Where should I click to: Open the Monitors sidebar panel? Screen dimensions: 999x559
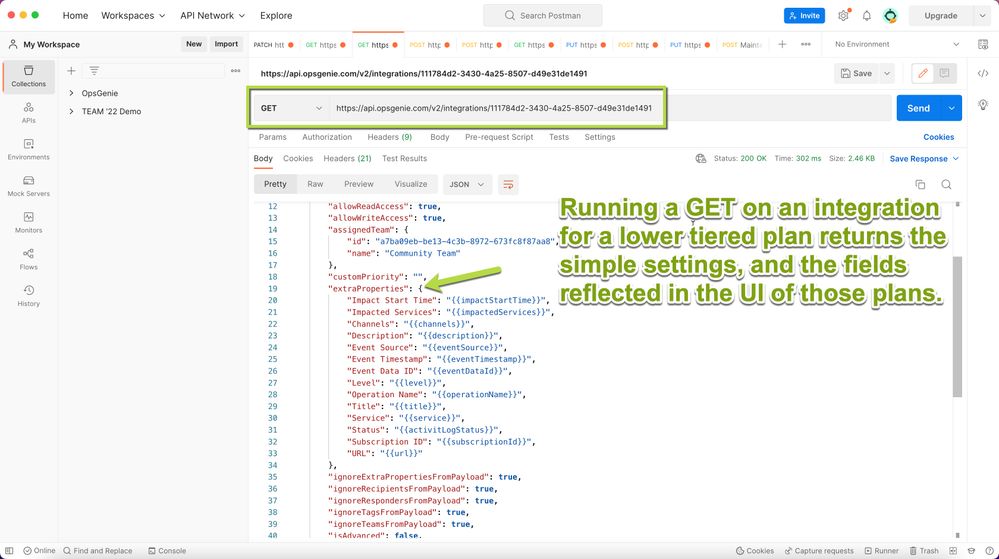[x=29, y=222]
